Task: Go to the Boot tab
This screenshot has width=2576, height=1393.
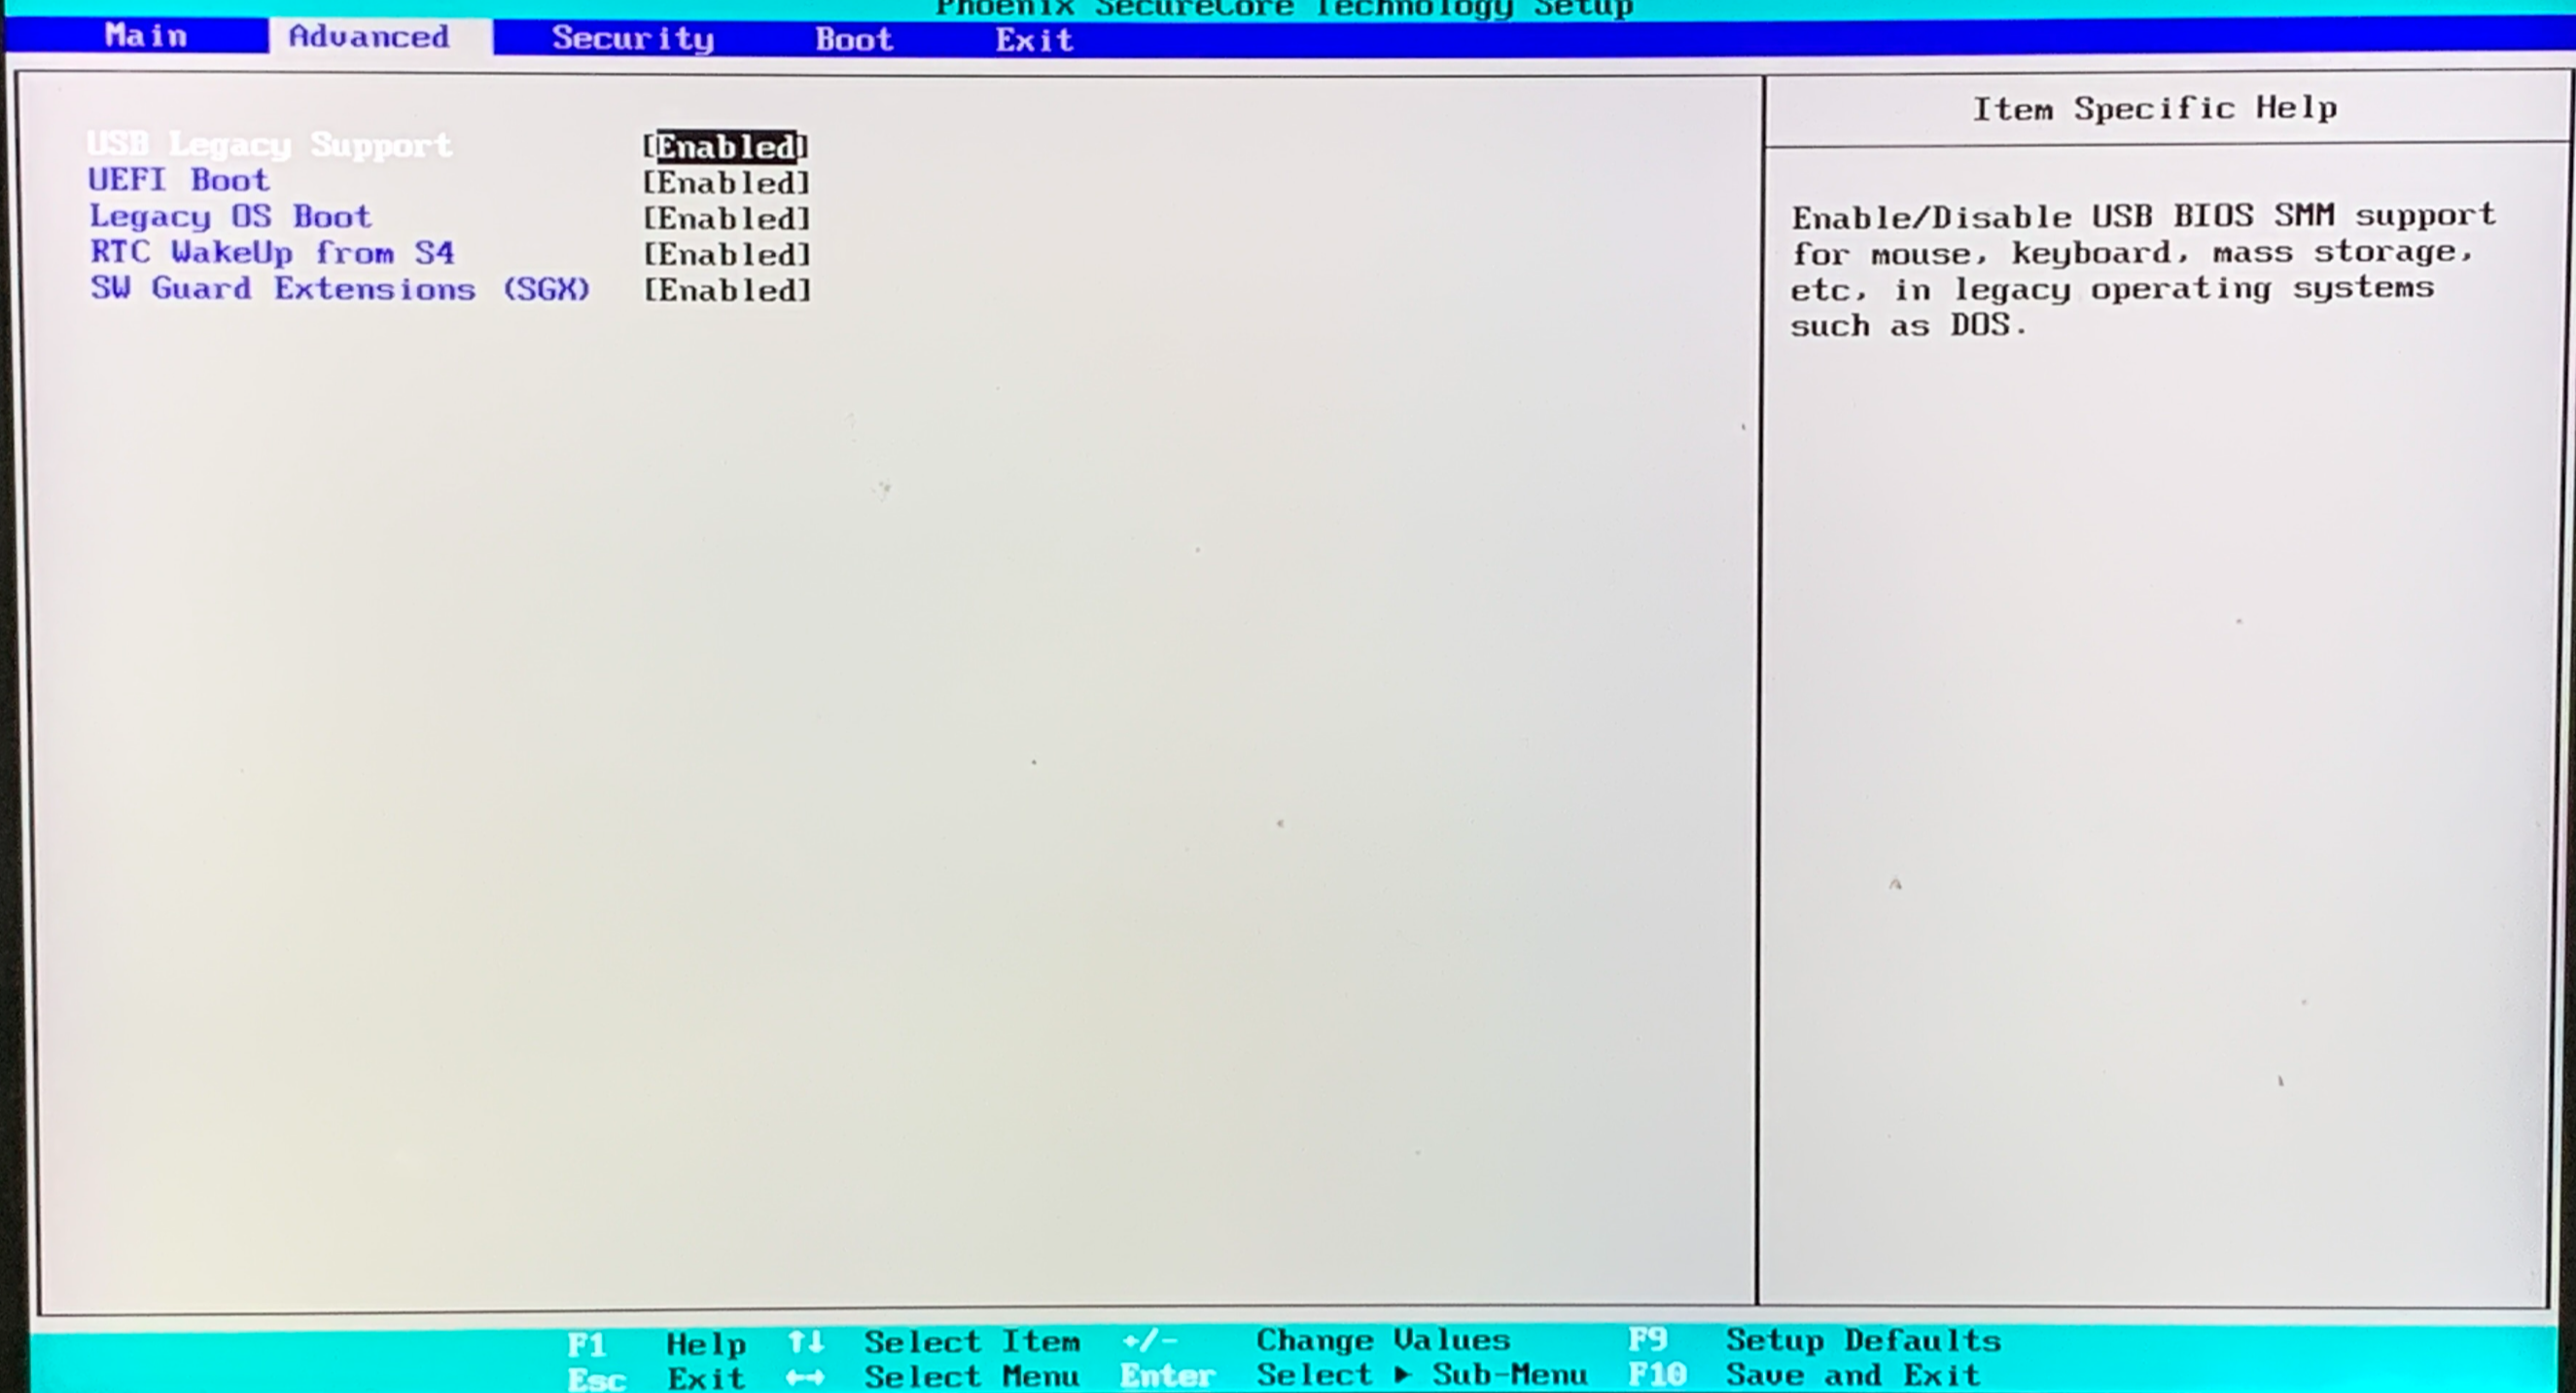Action: [853, 39]
